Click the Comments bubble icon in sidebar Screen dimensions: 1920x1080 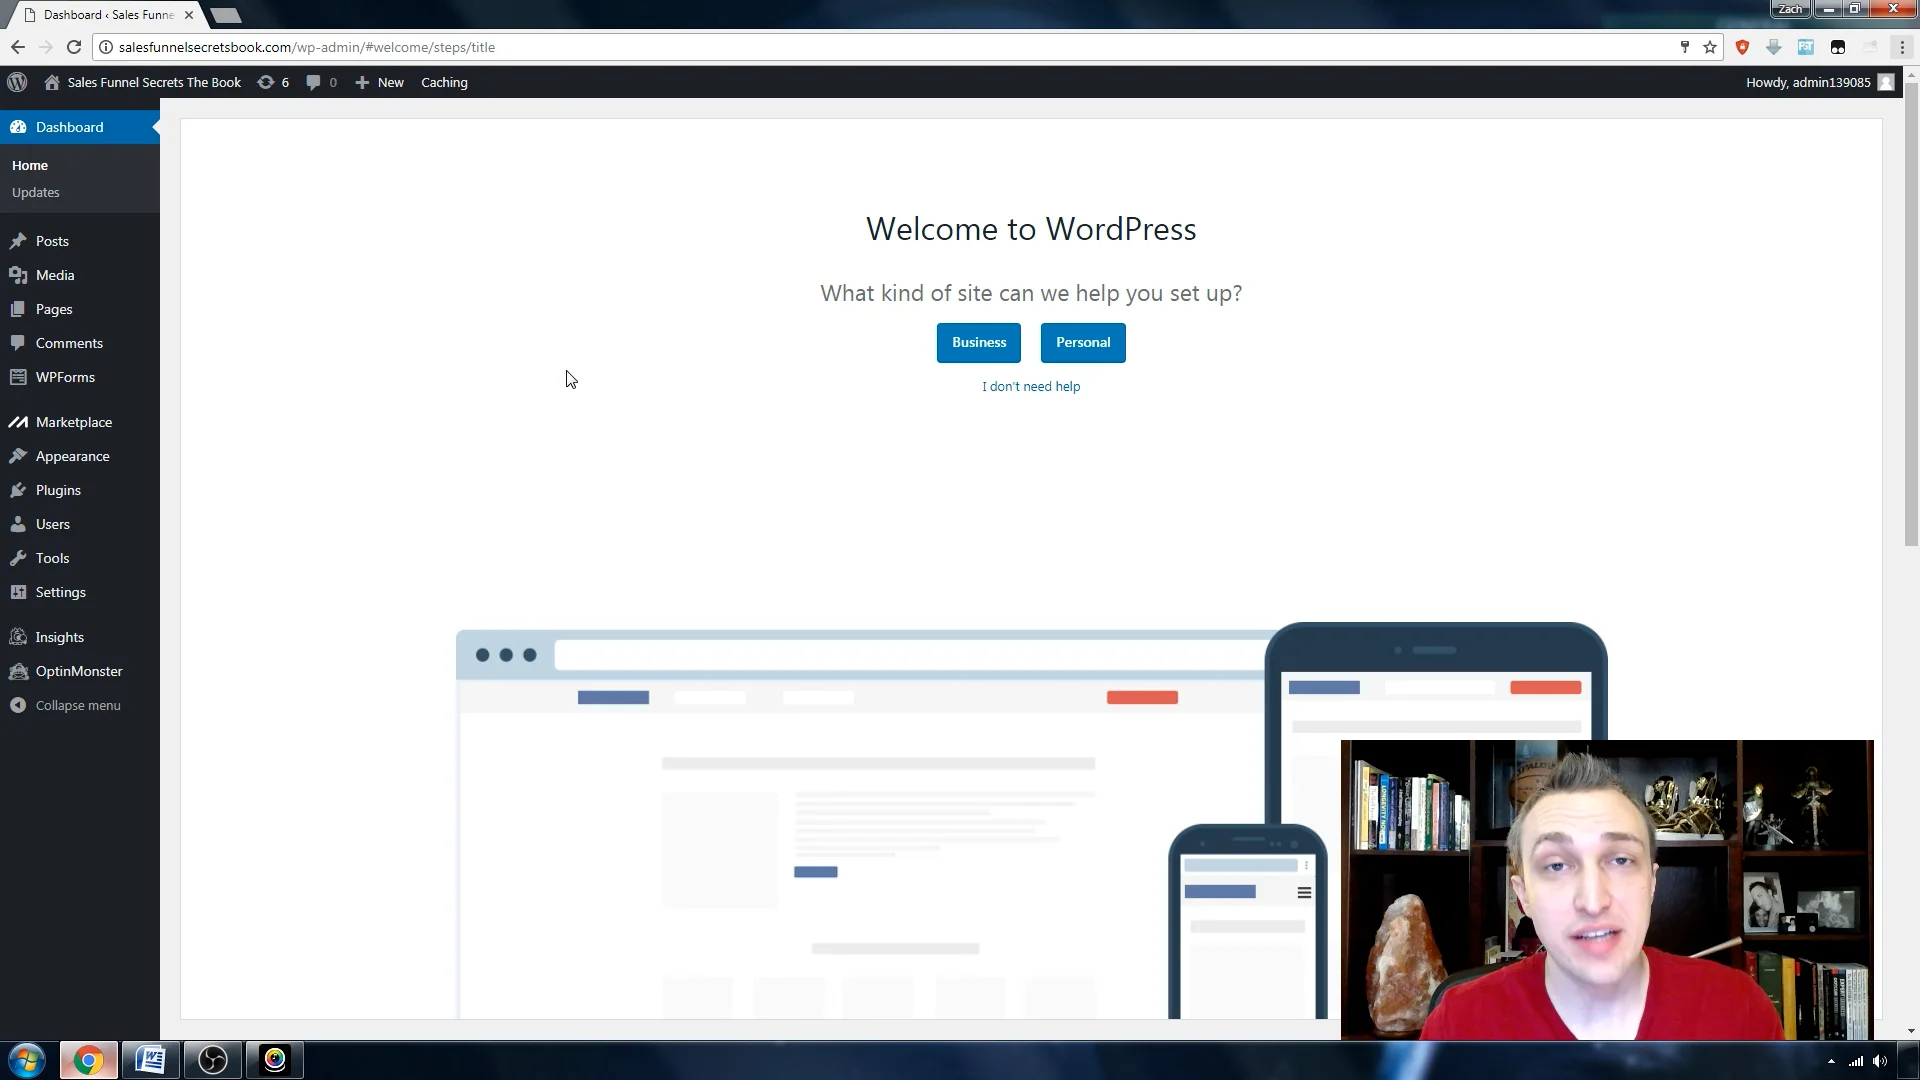point(20,343)
